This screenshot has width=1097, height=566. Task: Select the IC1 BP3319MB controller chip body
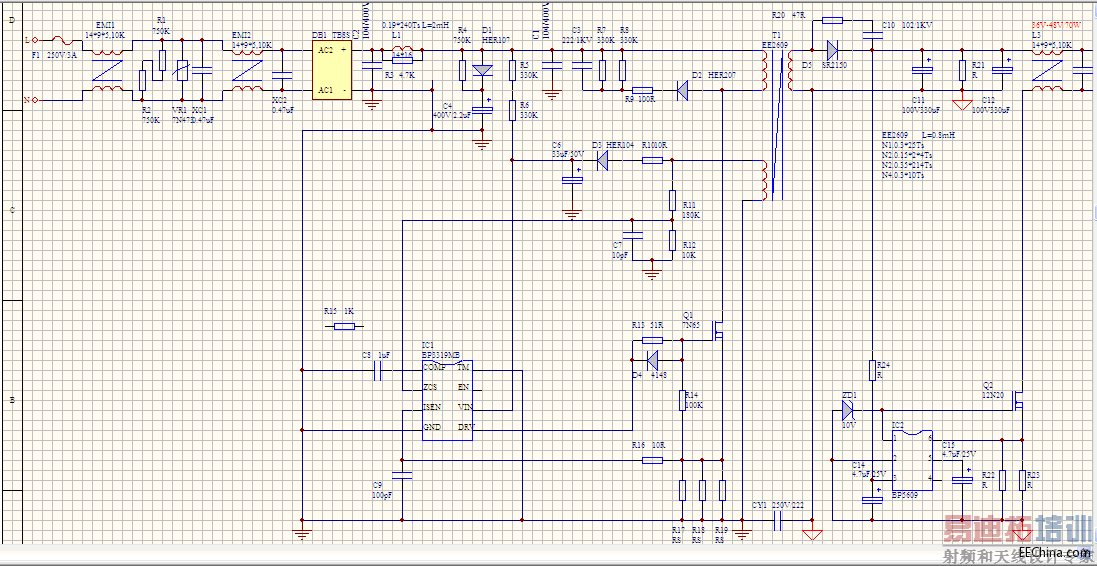446,400
